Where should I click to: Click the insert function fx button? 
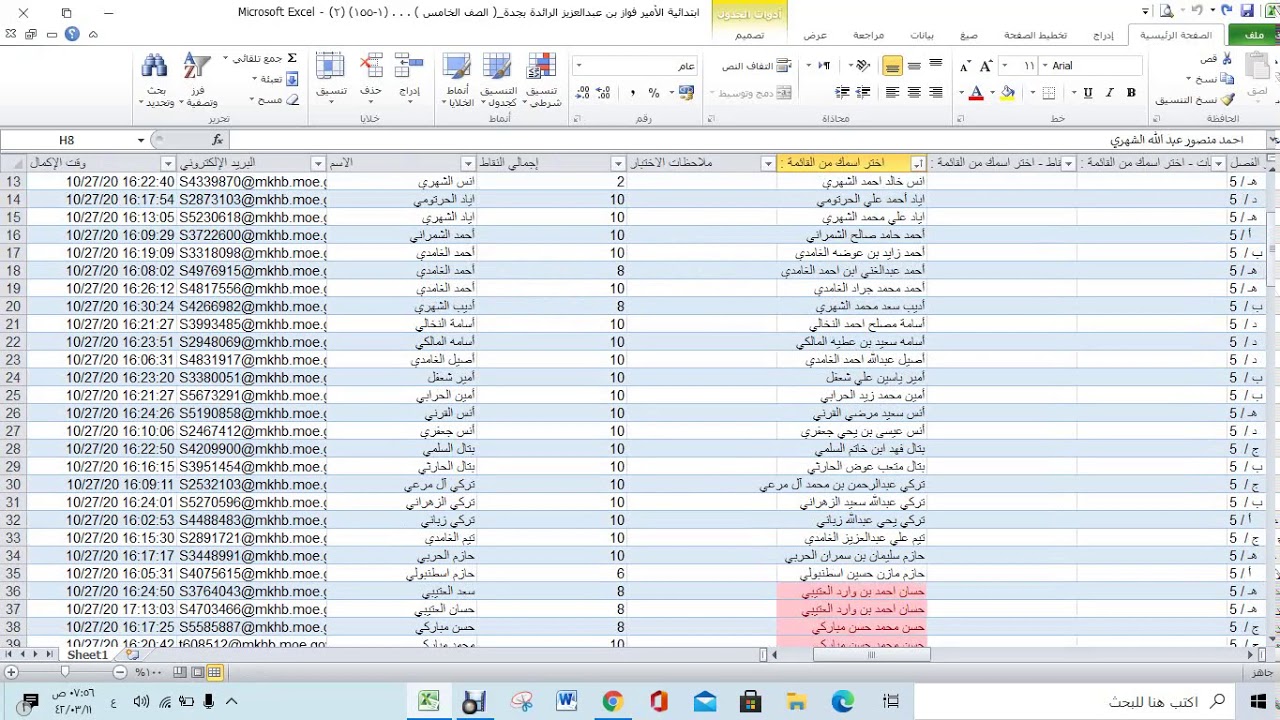(218, 140)
